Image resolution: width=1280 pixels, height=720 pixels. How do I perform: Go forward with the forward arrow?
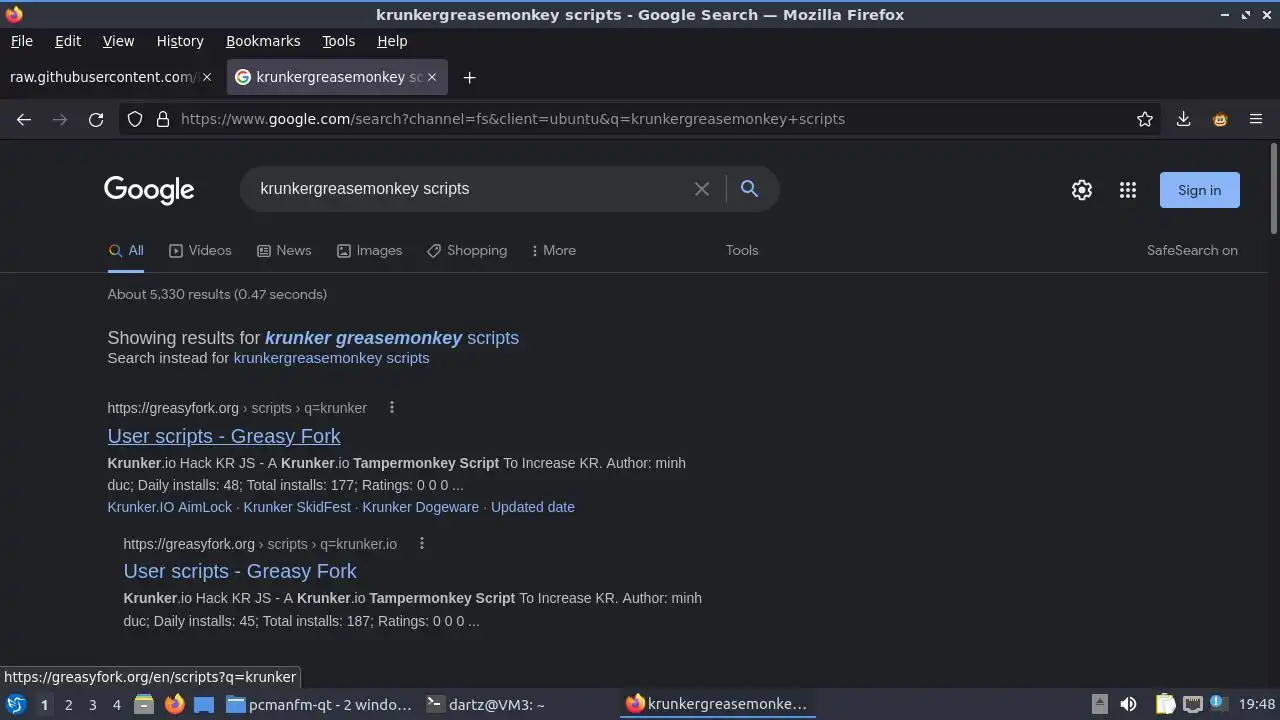tap(60, 119)
